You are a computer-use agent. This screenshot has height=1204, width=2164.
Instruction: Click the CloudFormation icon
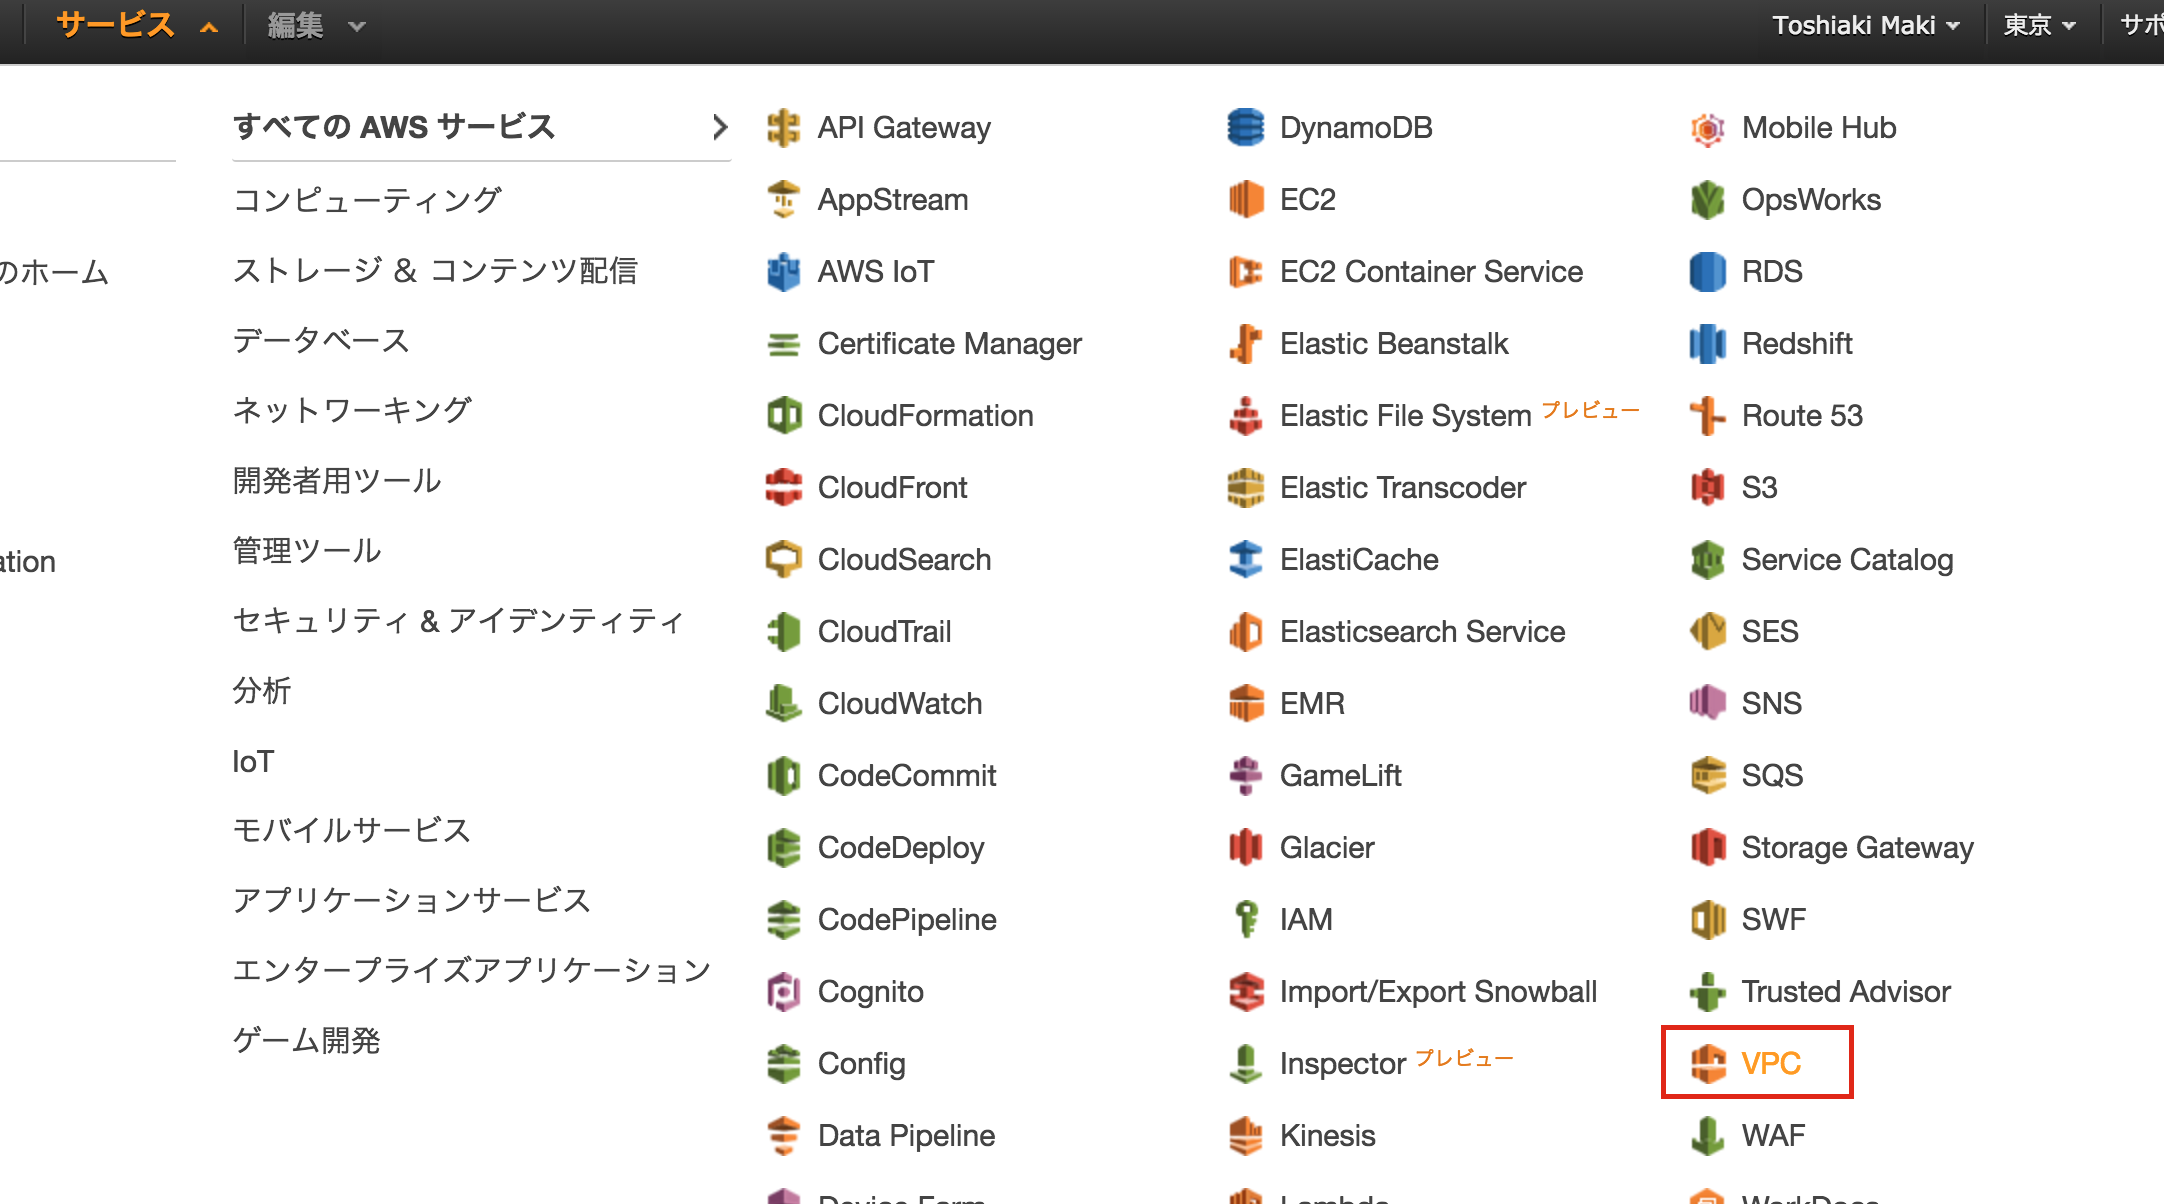(783, 416)
